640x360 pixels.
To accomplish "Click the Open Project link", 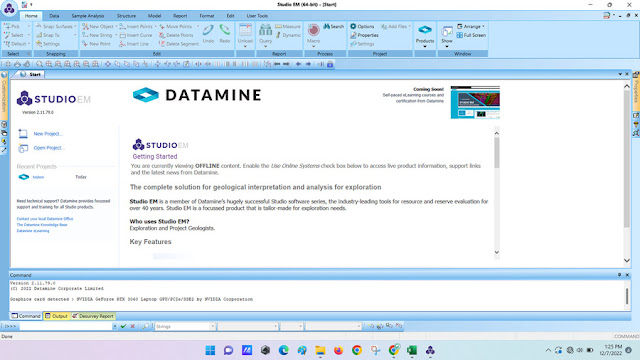I will point(49,148).
